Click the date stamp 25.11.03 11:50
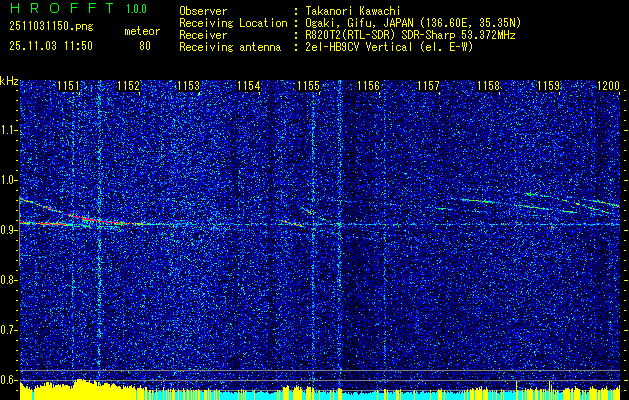This screenshot has width=629, height=400. [51, 46]
